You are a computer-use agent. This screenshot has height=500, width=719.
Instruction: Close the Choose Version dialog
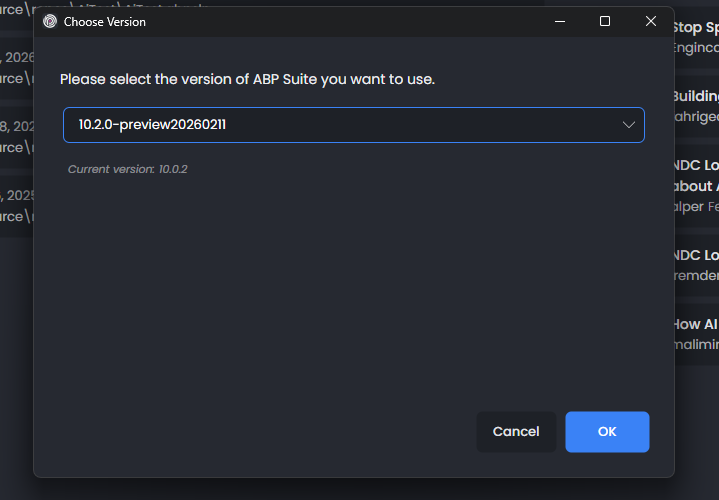pos(651,21)
